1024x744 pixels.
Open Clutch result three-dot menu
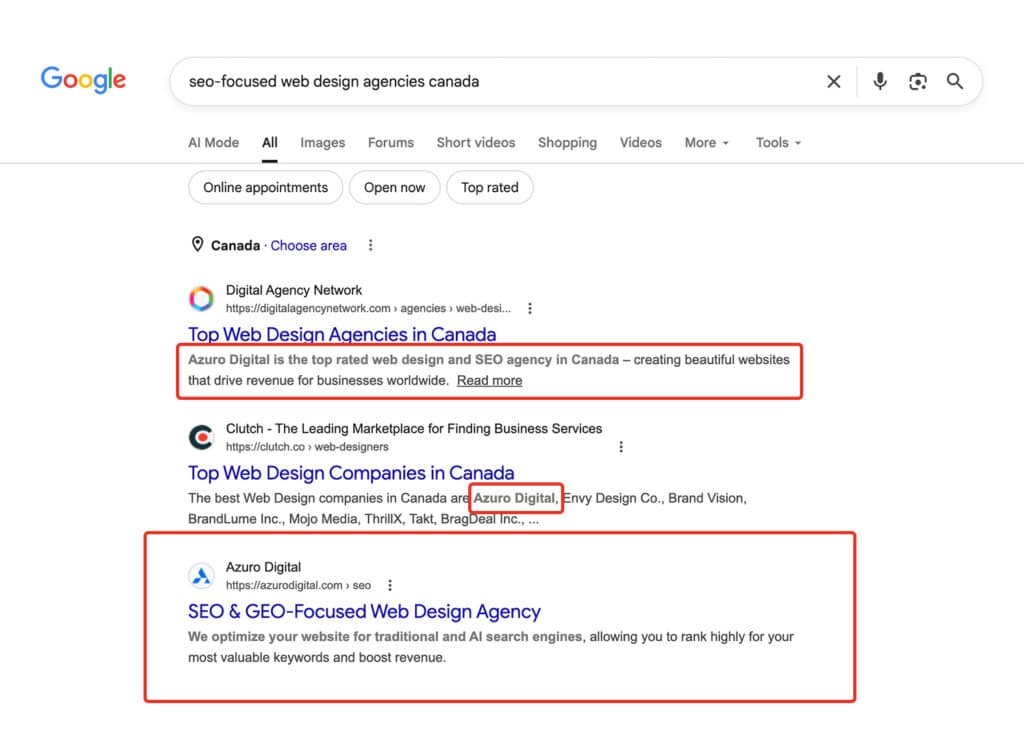[620, 447]
